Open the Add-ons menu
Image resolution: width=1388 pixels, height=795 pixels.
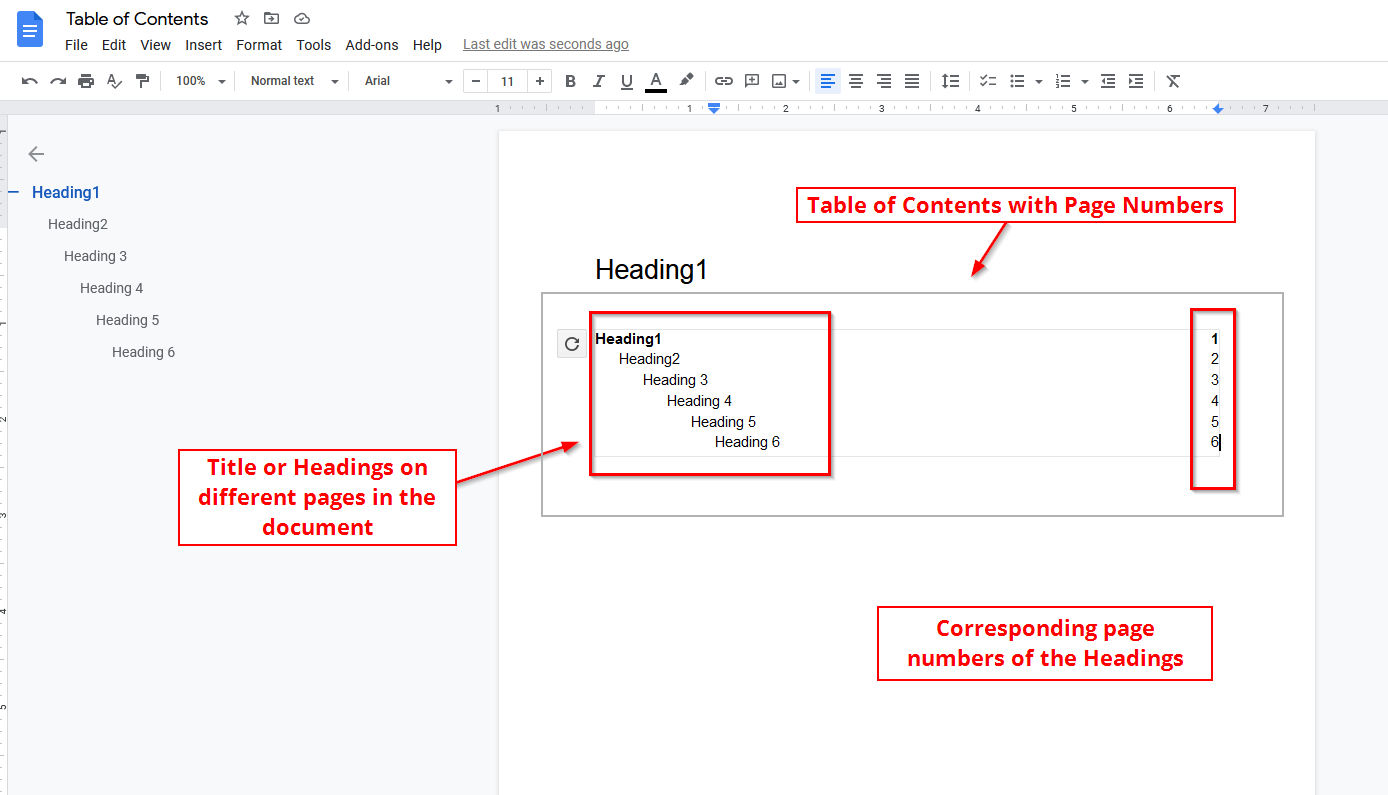[372, 45]
